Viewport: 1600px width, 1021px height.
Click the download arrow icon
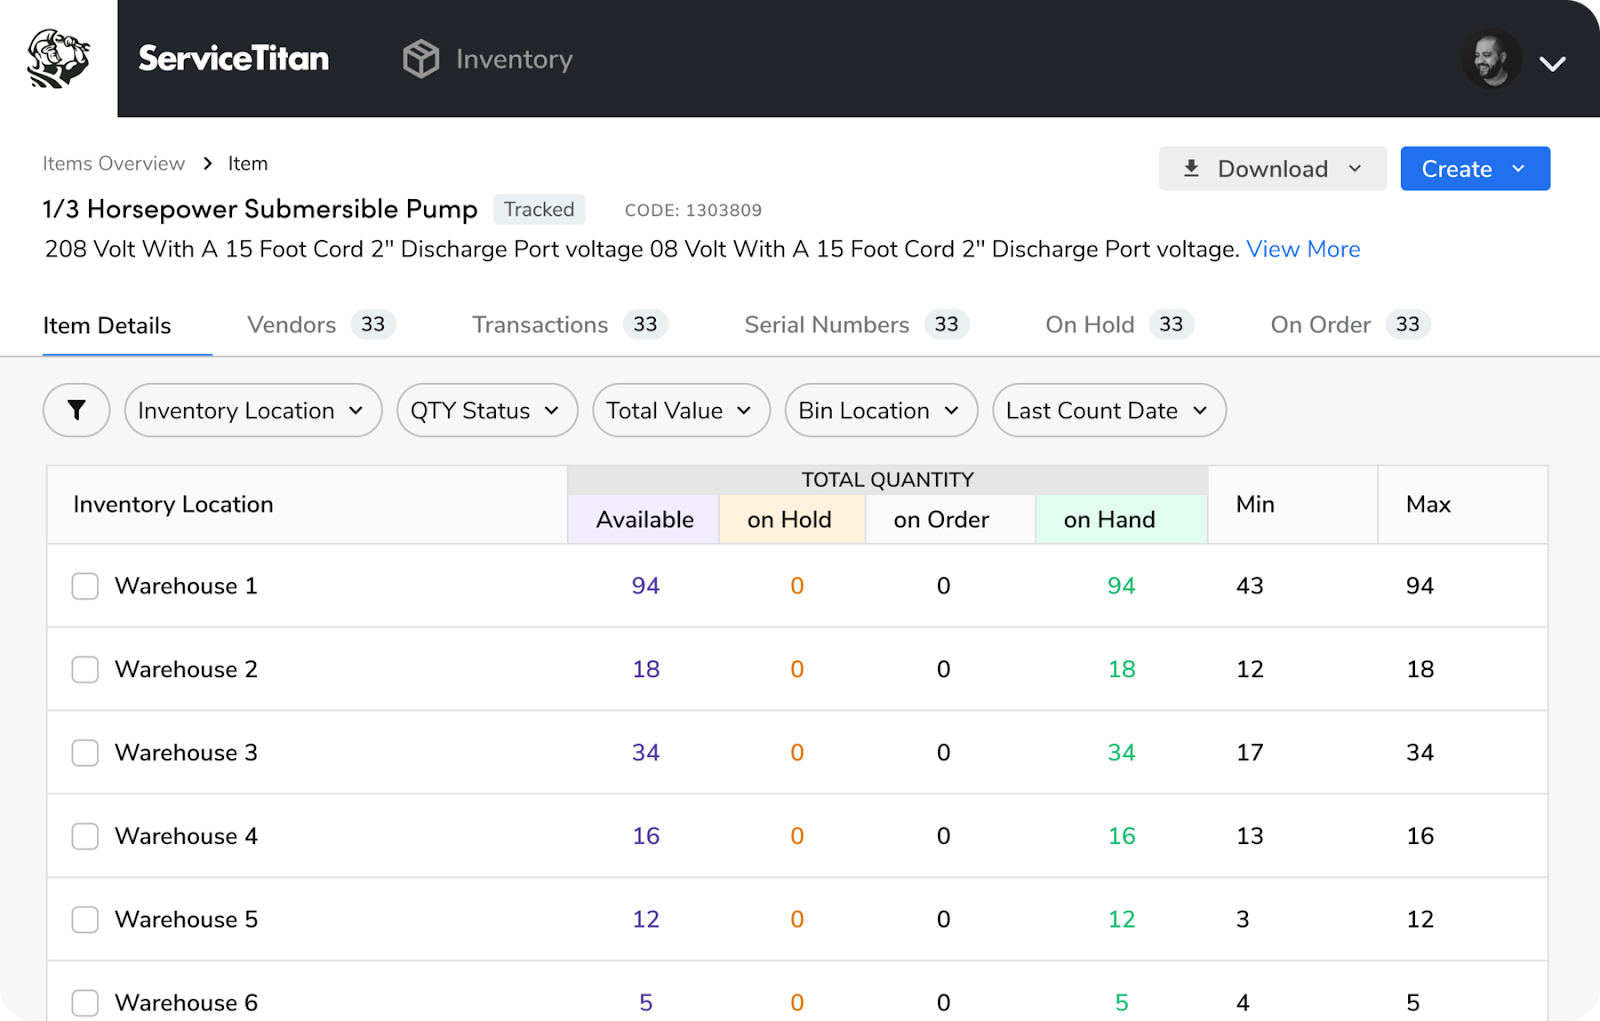pyautogui.click(x=1191, y=168)
